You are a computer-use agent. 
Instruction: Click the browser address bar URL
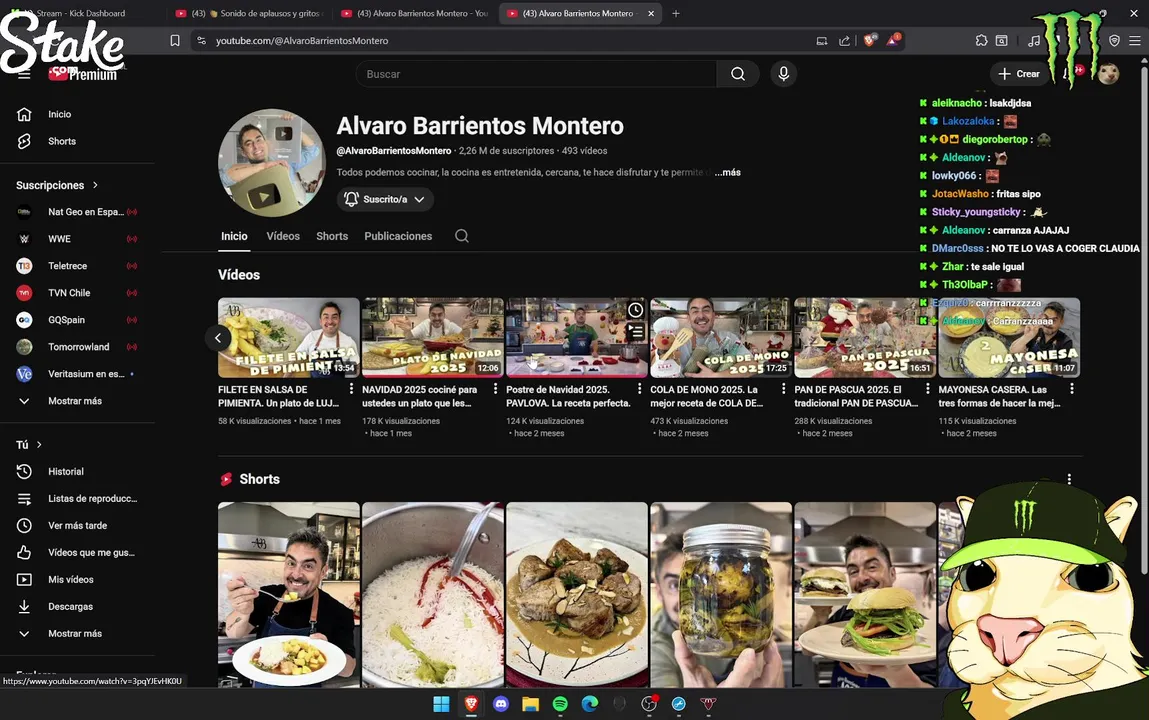pyautogui.click(x=302, y=41)
